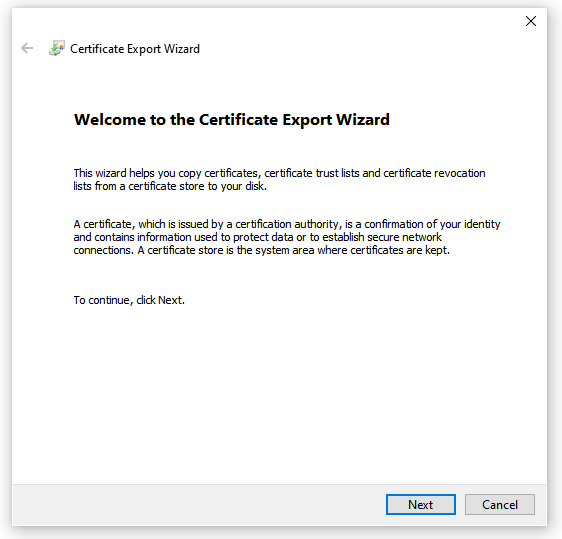
Task: Click the 'and contains information used to protect' line
Action: [257, 237]
